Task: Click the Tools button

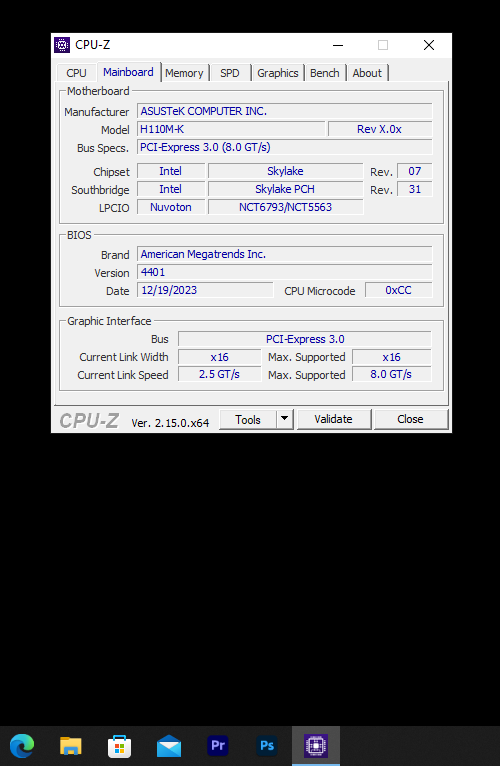Action: pos(248,419)
